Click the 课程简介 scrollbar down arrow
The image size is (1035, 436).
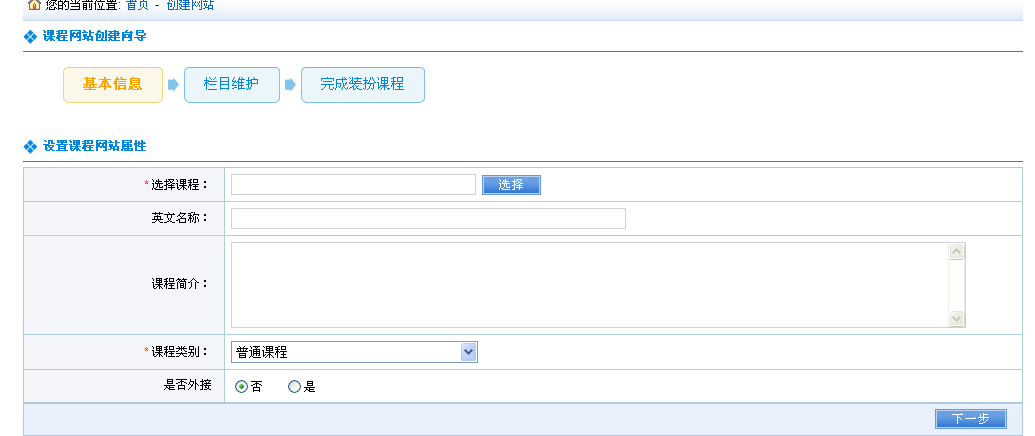[957, 318]
